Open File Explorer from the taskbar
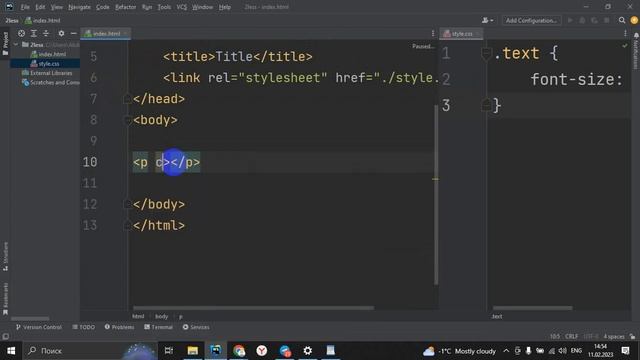640x360 pixels. pos(193,351)
